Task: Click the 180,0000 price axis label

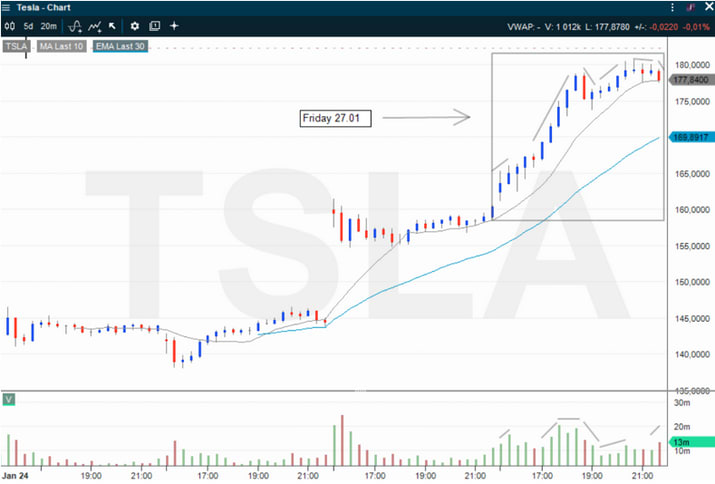Action: point(692,65)
